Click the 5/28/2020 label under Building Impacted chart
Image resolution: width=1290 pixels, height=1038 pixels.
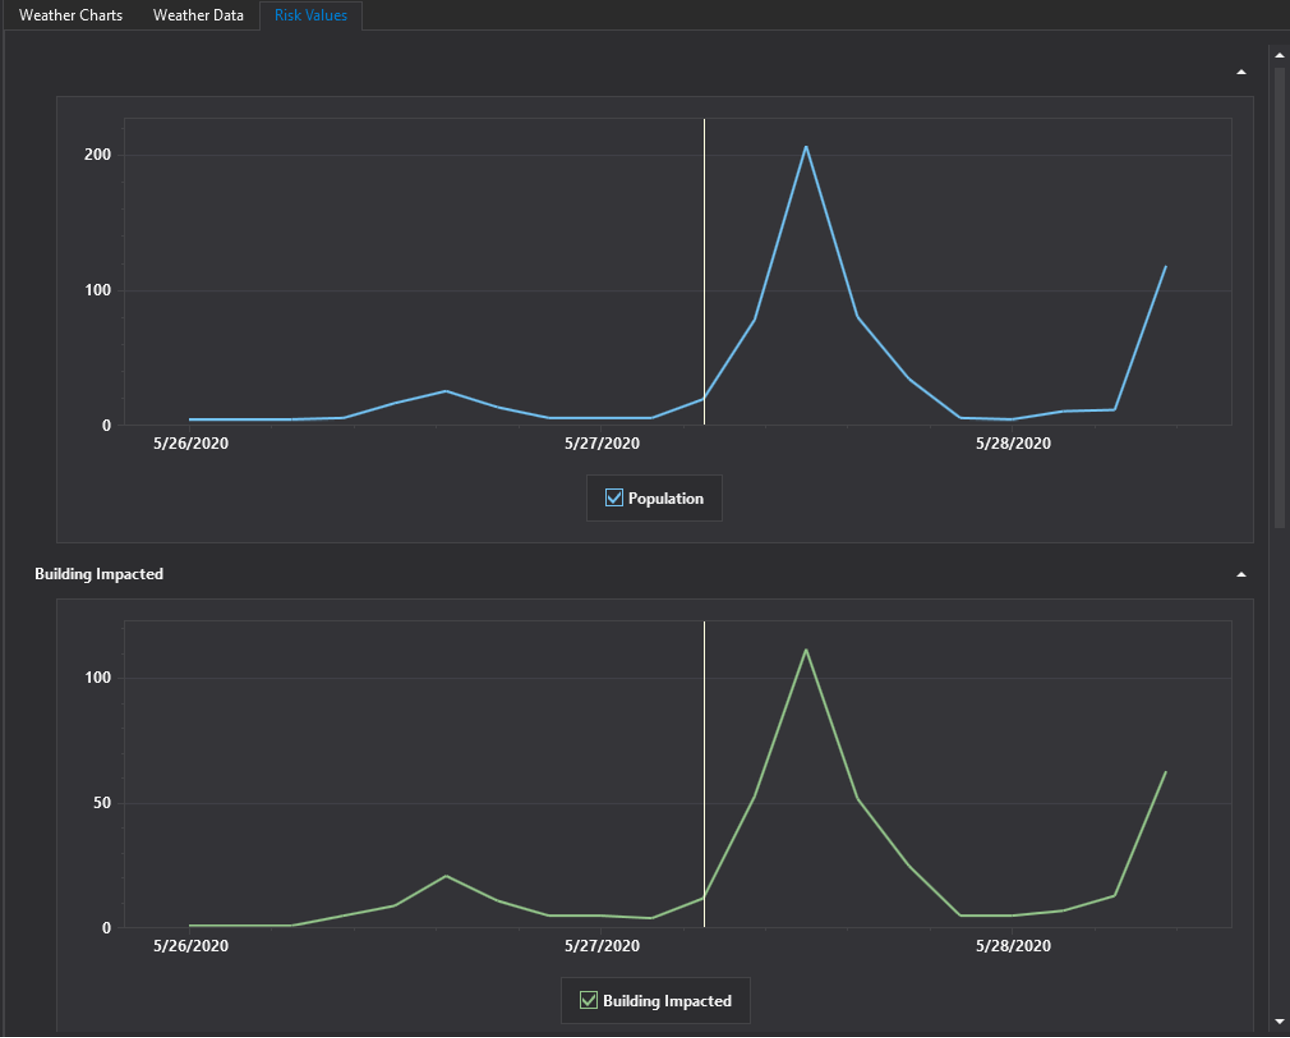coord(1013,946)
